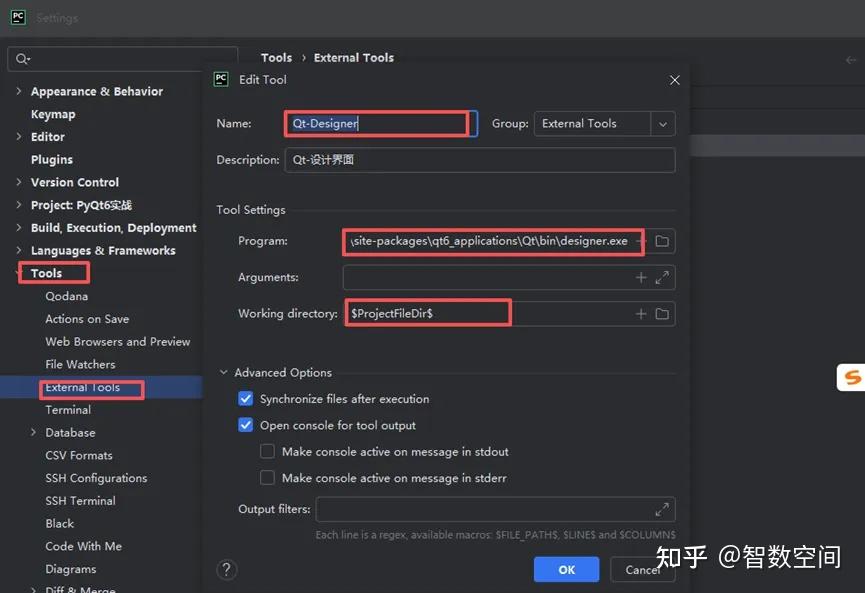Toggle Synchronize files after execution

[245, 398]
